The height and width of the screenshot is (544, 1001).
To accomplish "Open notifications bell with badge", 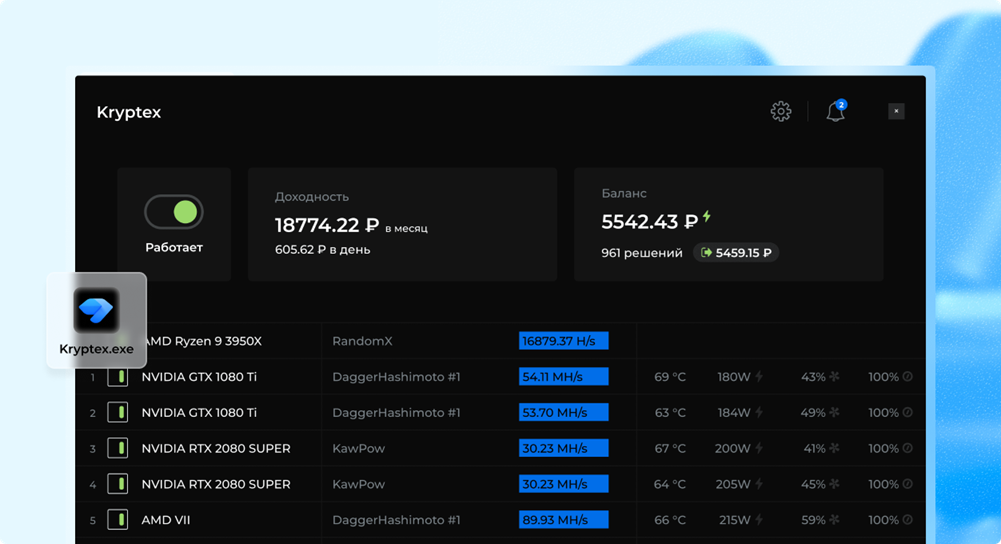I will [x=836, y=112].
